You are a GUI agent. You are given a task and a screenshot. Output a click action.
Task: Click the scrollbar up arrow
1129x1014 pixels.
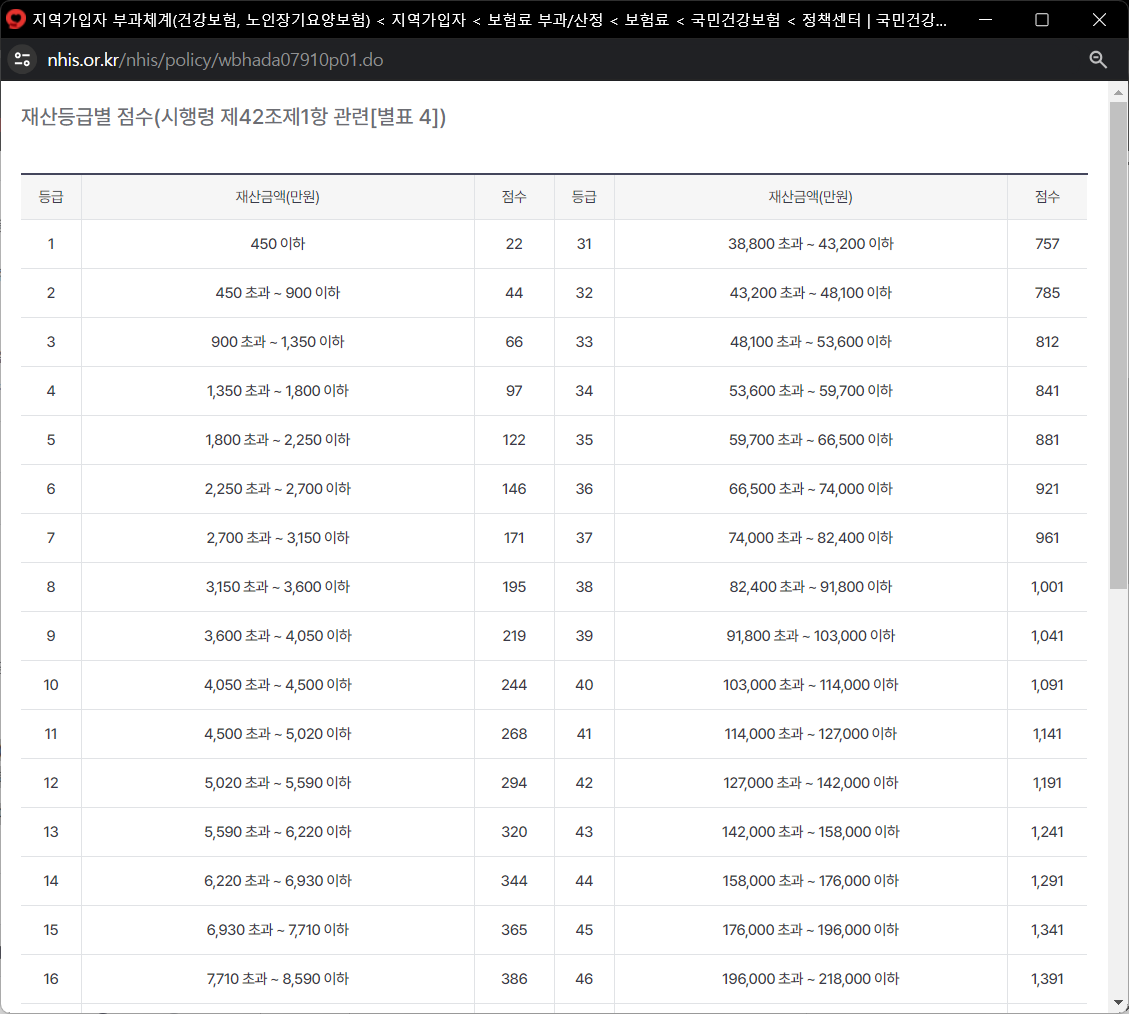[x=1118, y=92]
